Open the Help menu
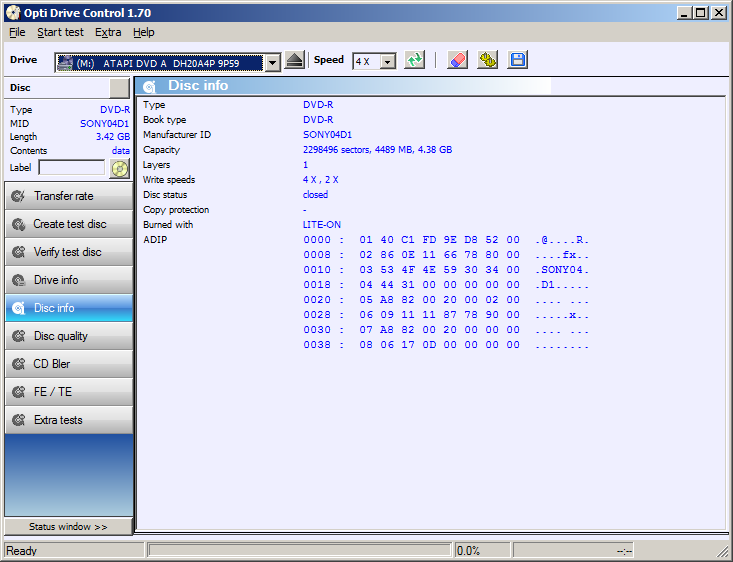The image size is (733, 562). [144, 32]
